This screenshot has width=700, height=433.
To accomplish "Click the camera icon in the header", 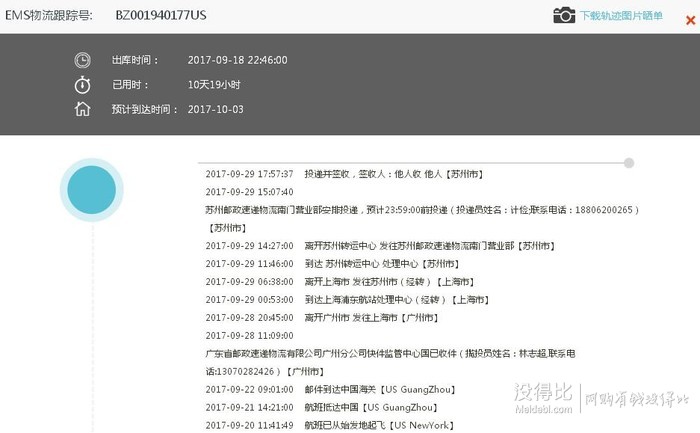I will tap(564, 16).
